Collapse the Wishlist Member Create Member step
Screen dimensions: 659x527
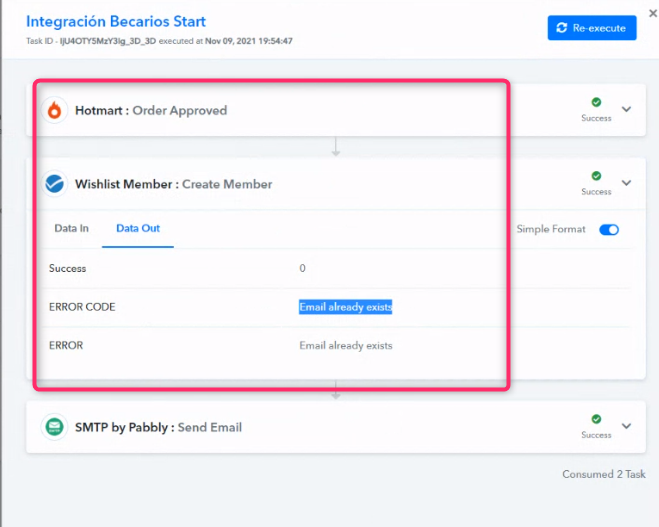[x=626, y=183]
